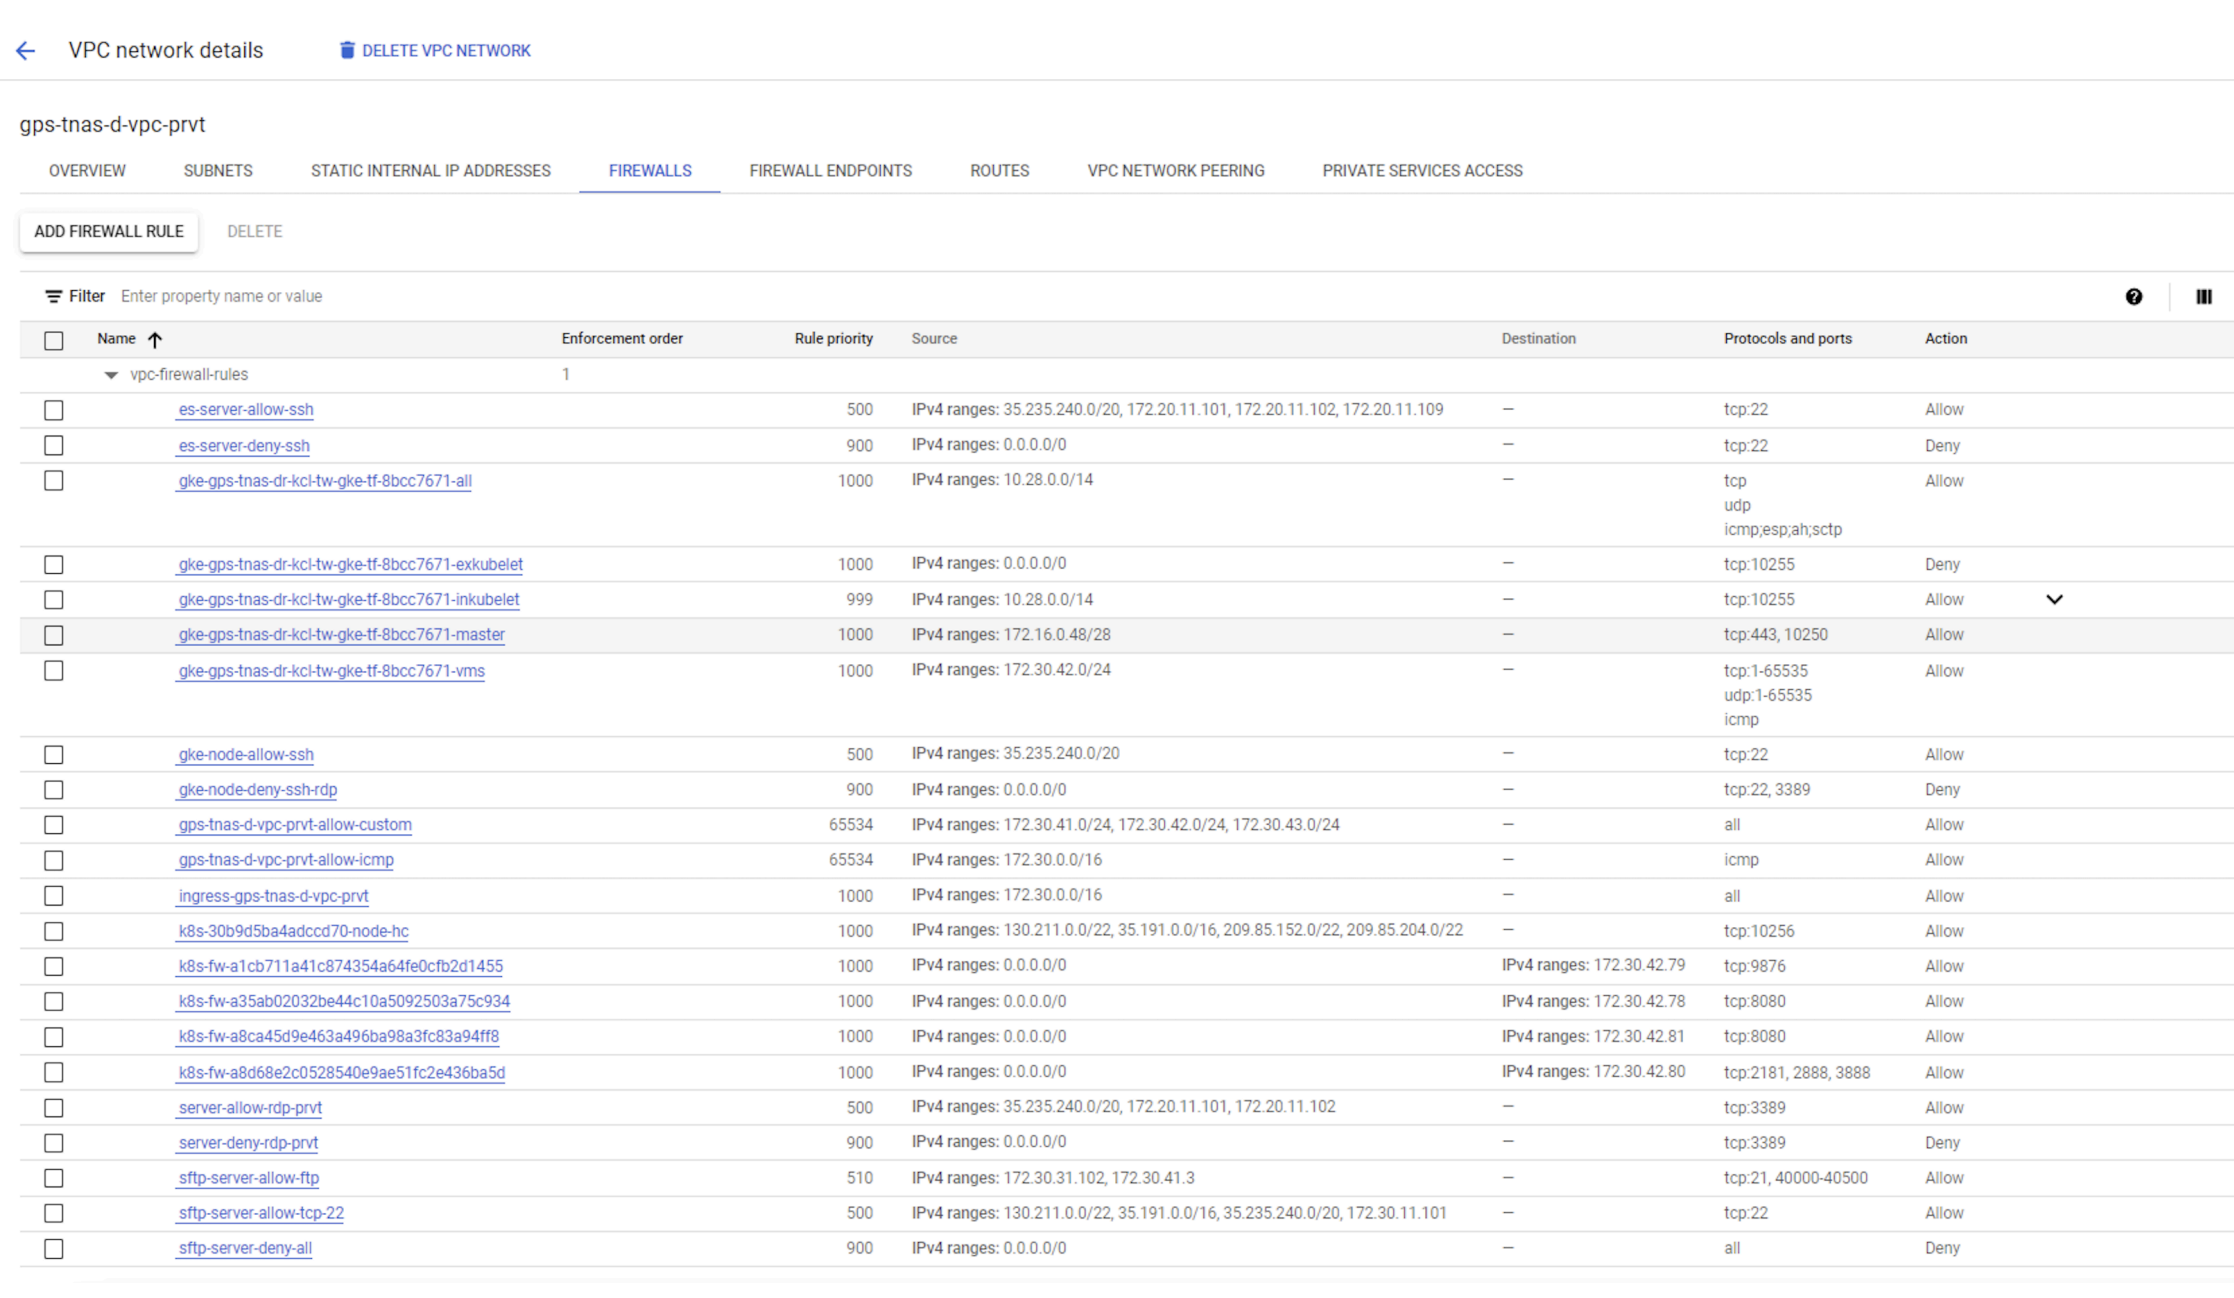Click the Filter list icon
The image size is (2234, 1298).
point(53,297)
